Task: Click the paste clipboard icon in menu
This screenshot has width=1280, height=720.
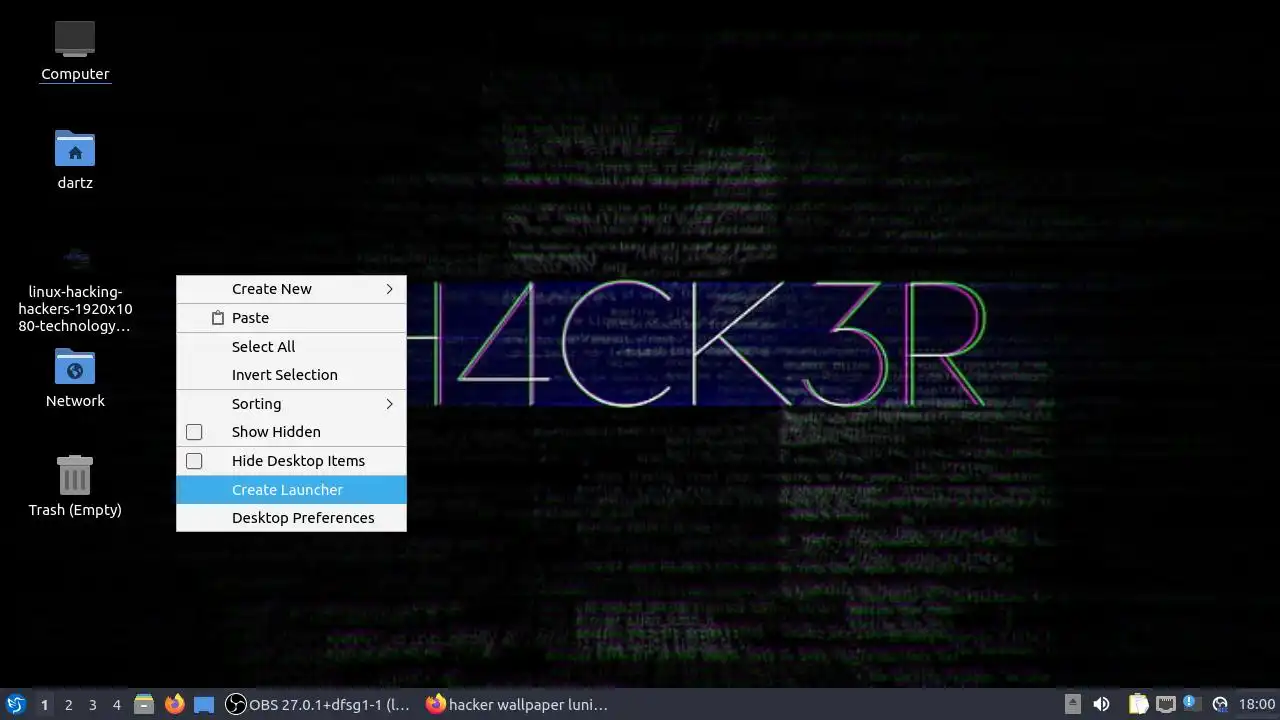Action: 218,318
